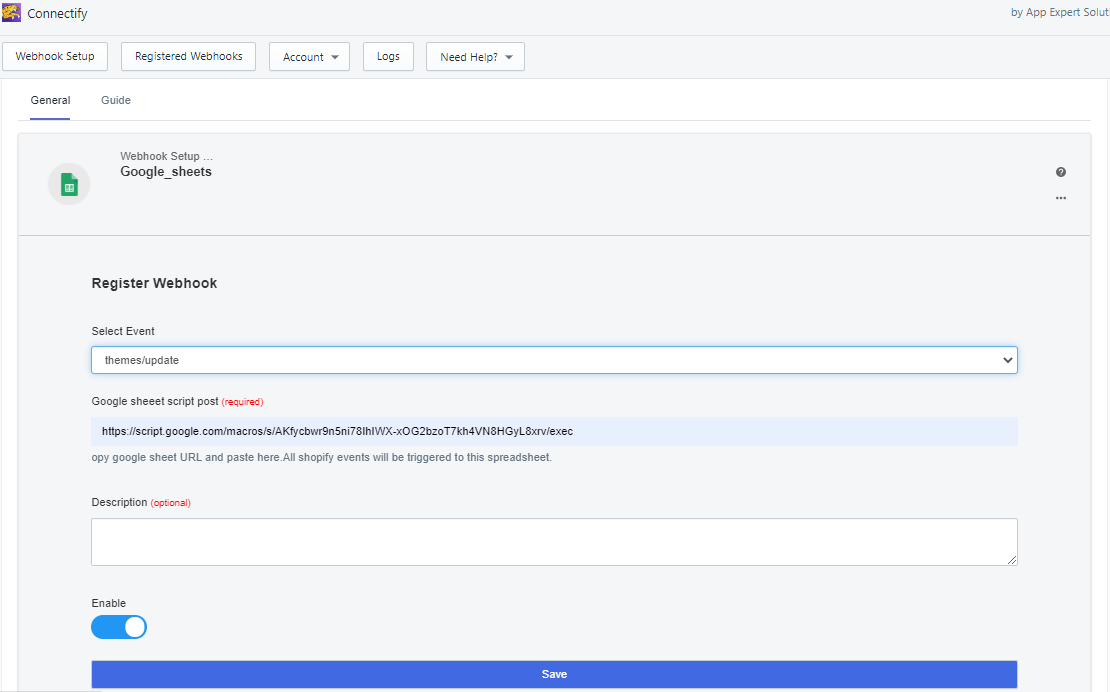1110x692 pixels.
Task: Click the textarea resize handle of Description
Action: point(1012,560)
